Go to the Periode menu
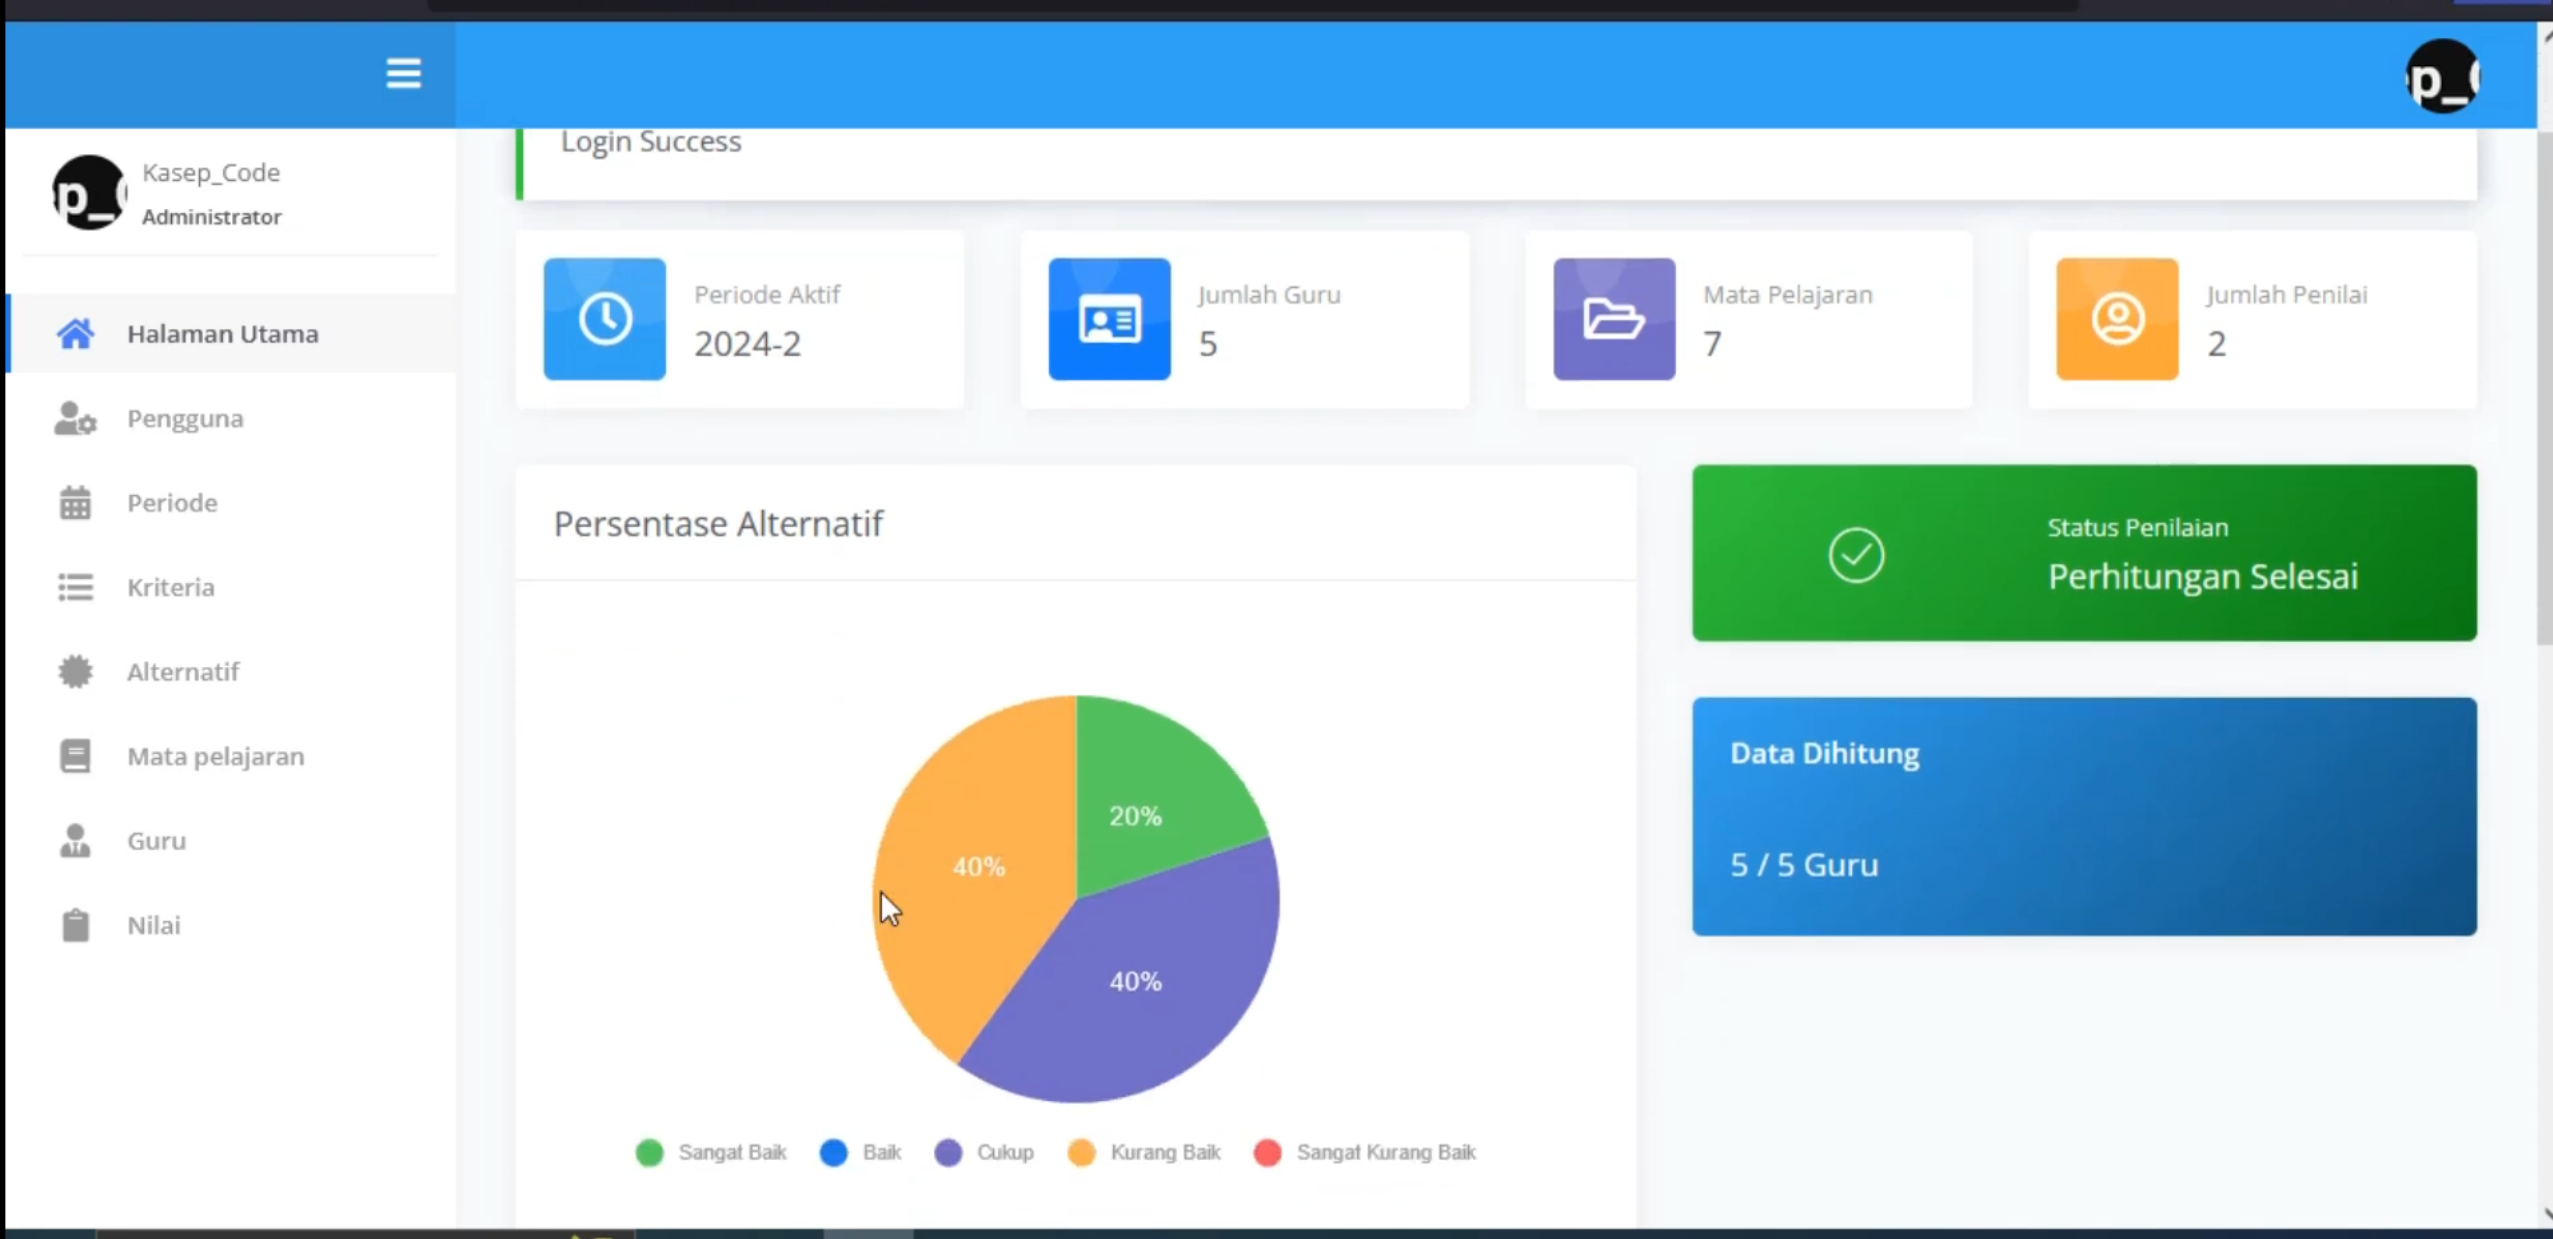The height and width of the screenshot is (1239, 2553). click(x=231, y=502)
